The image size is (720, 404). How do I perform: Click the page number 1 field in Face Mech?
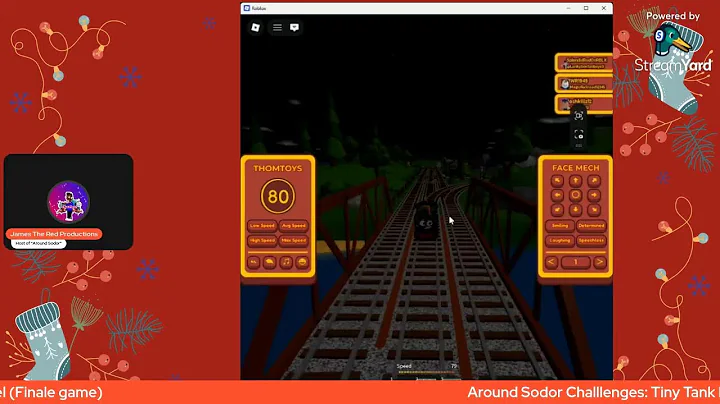pyautogui.click(x=575, y=262)
